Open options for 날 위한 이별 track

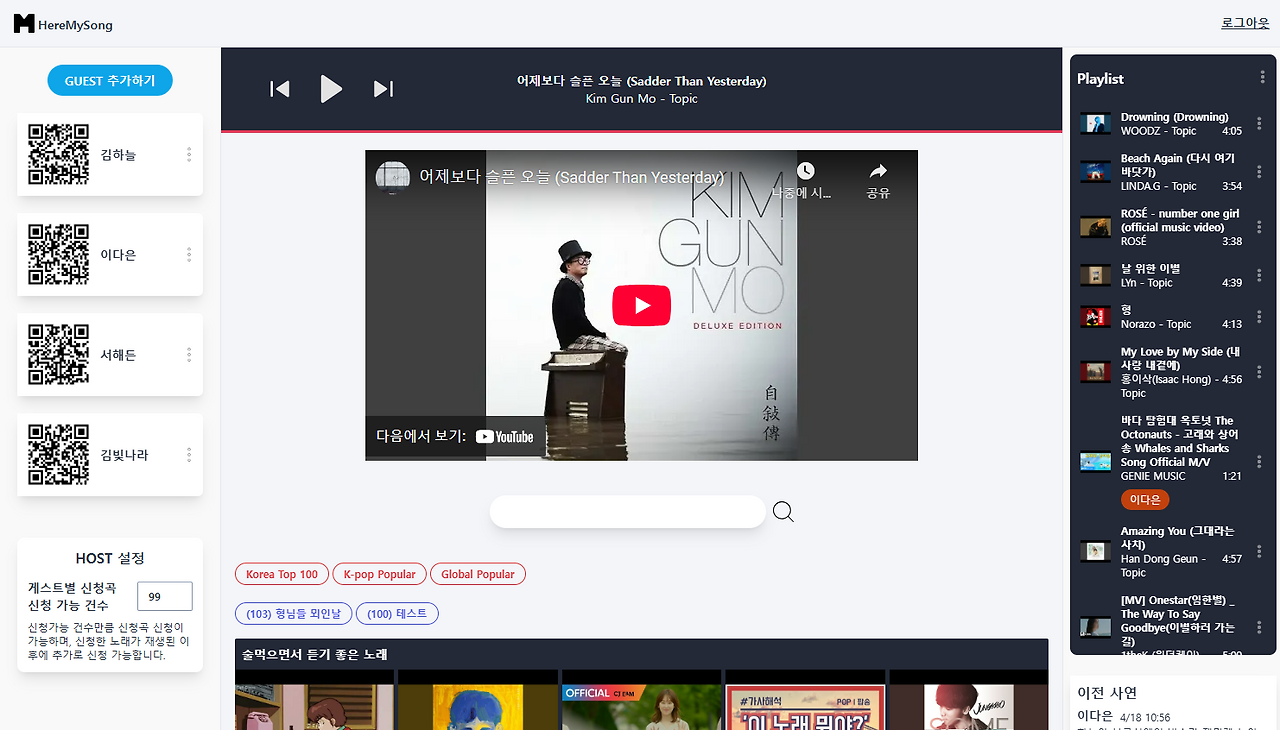point(1259,275)
